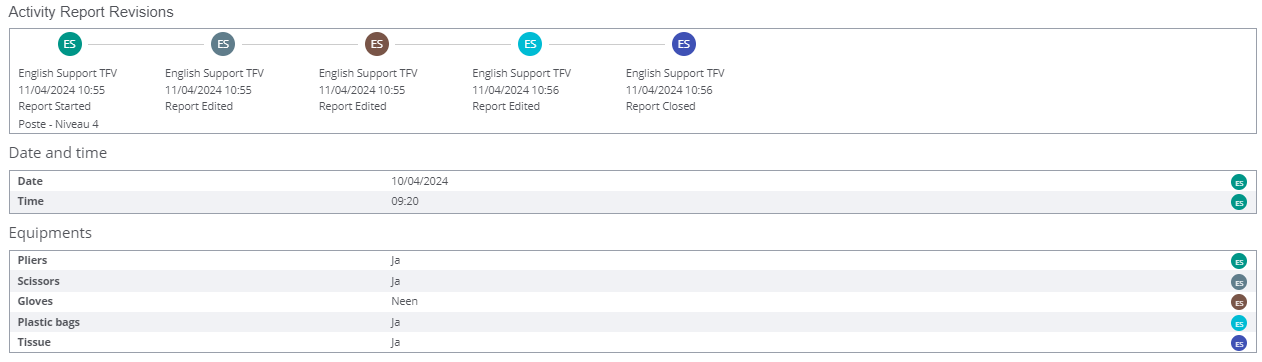The image size is (1262, 362).
Task: Select the brown ES revision circle in the timeline
Action: click(x=377, y=44)
